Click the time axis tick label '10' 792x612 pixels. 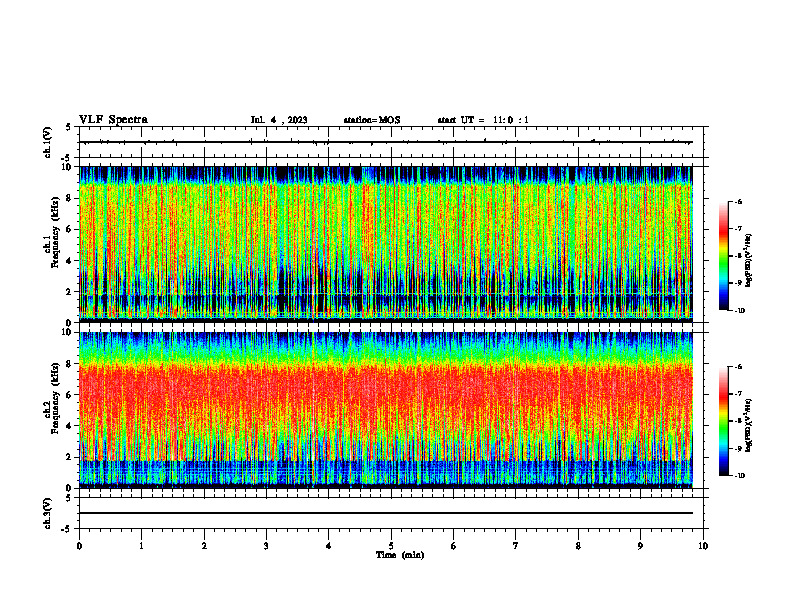coord(703,546)
